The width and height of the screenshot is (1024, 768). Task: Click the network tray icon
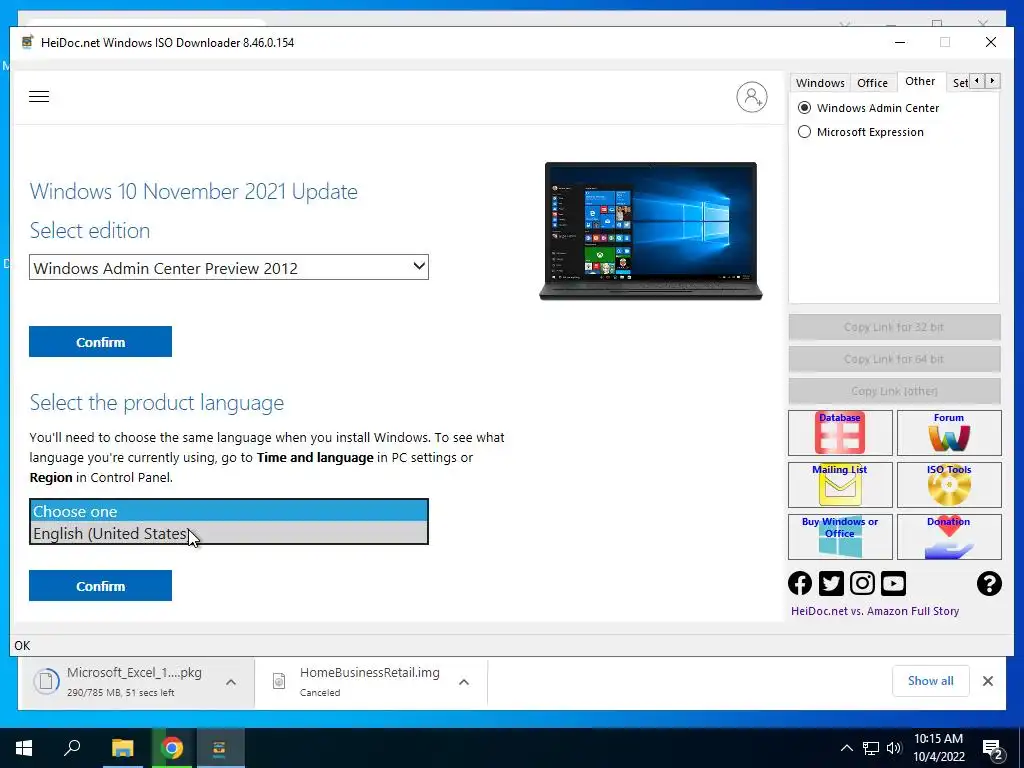(x=871, y=748)
